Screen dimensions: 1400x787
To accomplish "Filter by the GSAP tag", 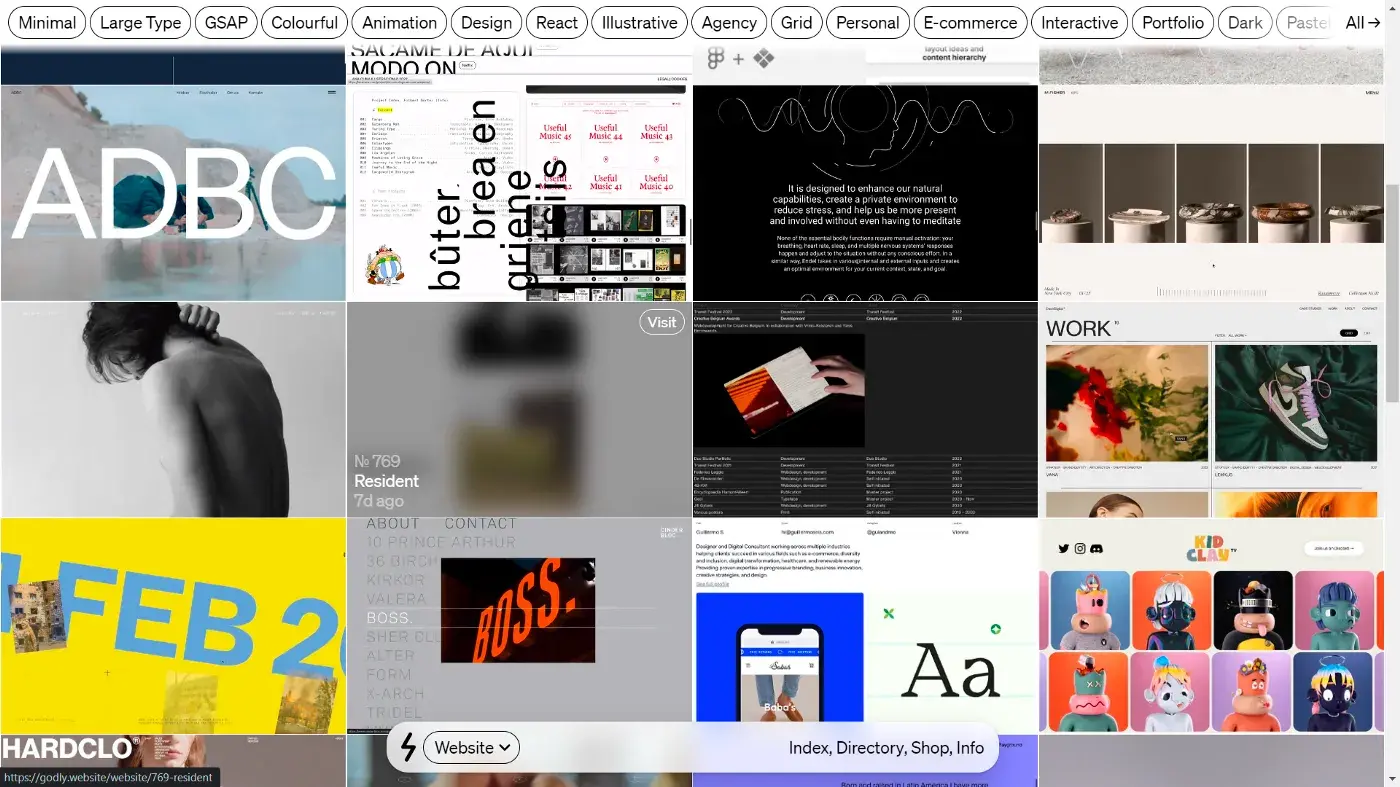I will tap(226, 22).
